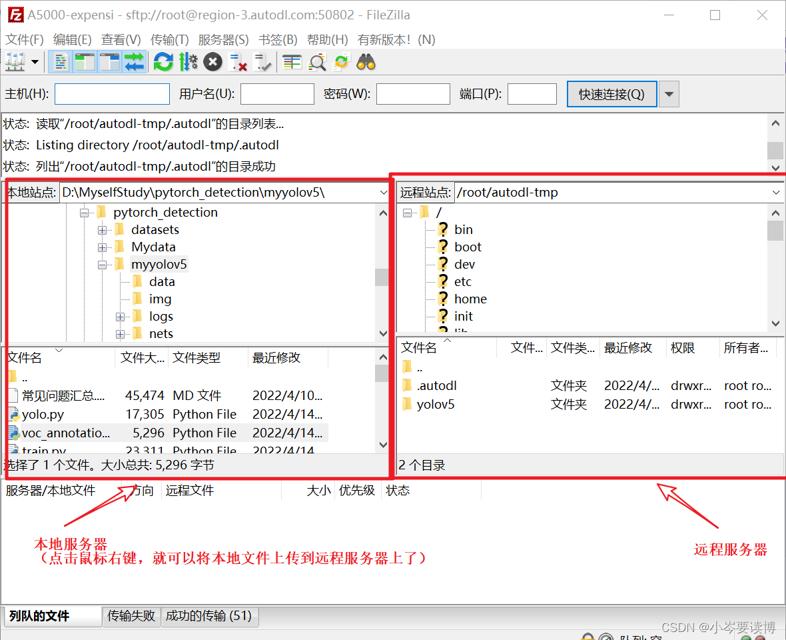
Task: Select img folder in local tree
Action: point(160,299)
